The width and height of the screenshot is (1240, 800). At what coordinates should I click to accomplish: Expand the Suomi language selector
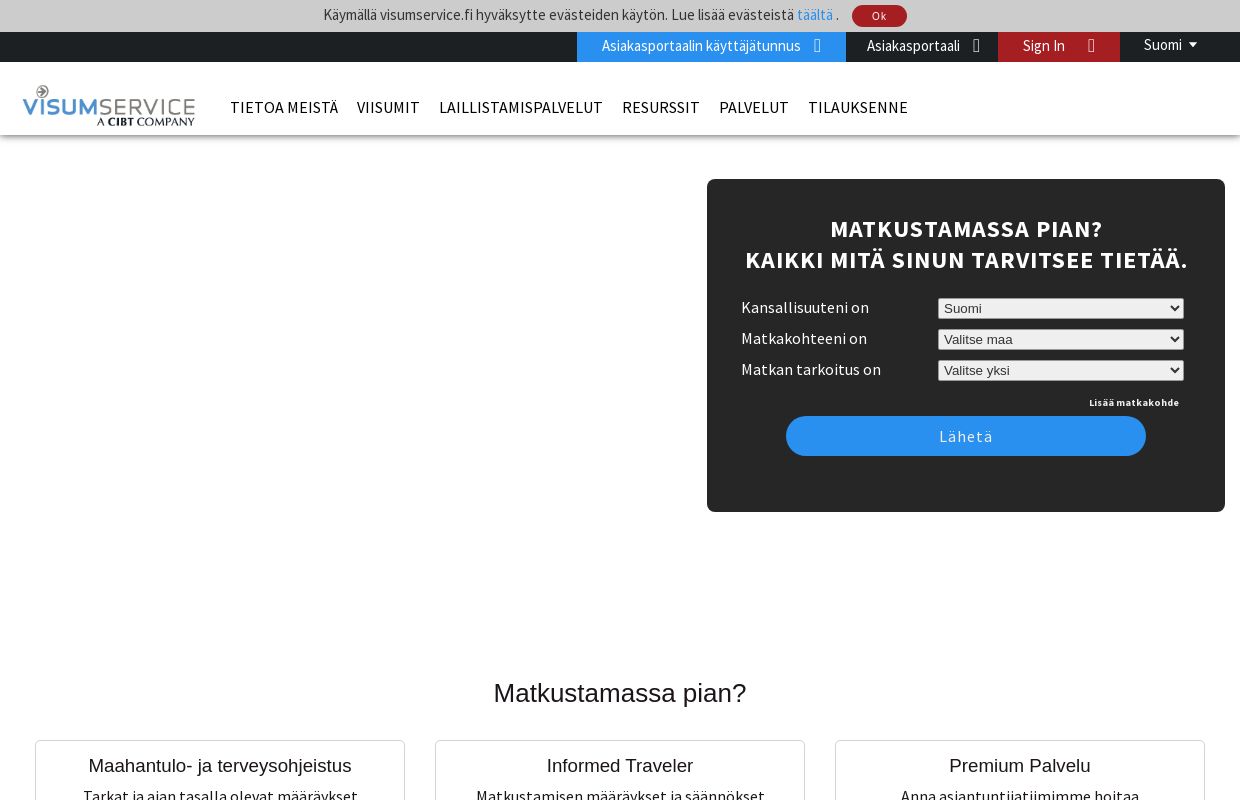coord(1170,44)
